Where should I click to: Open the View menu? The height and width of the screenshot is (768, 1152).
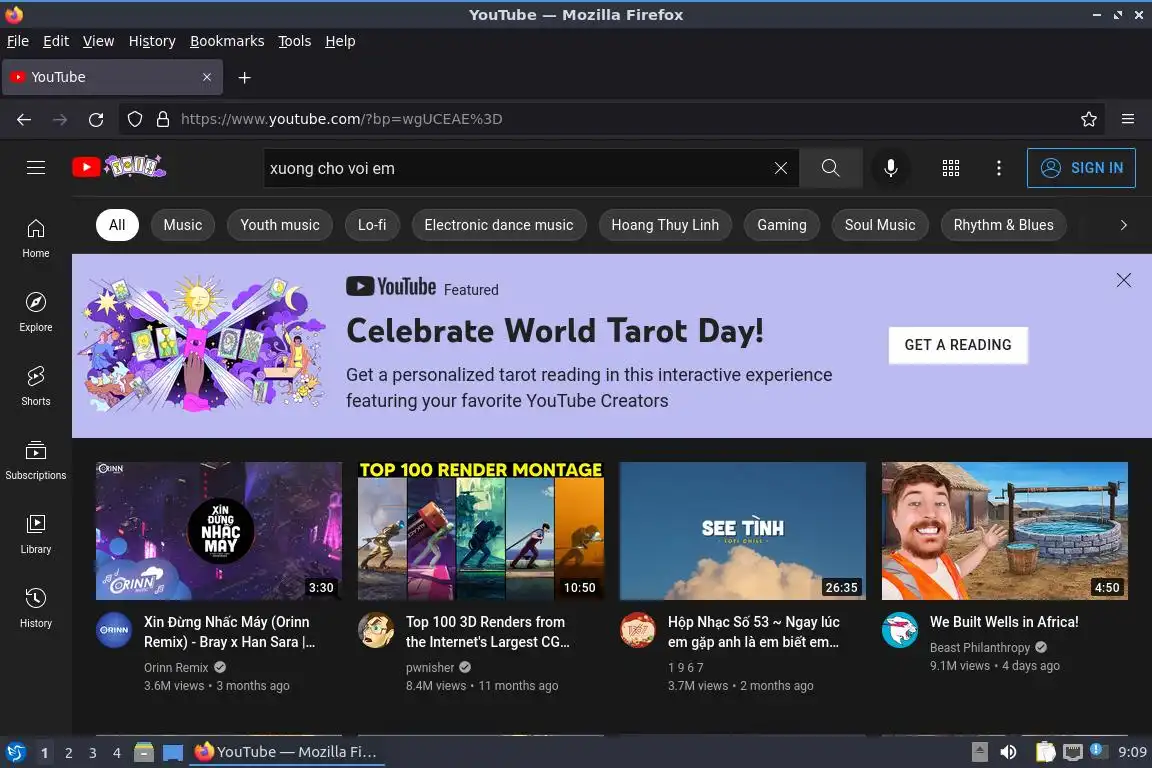(98, 41)
